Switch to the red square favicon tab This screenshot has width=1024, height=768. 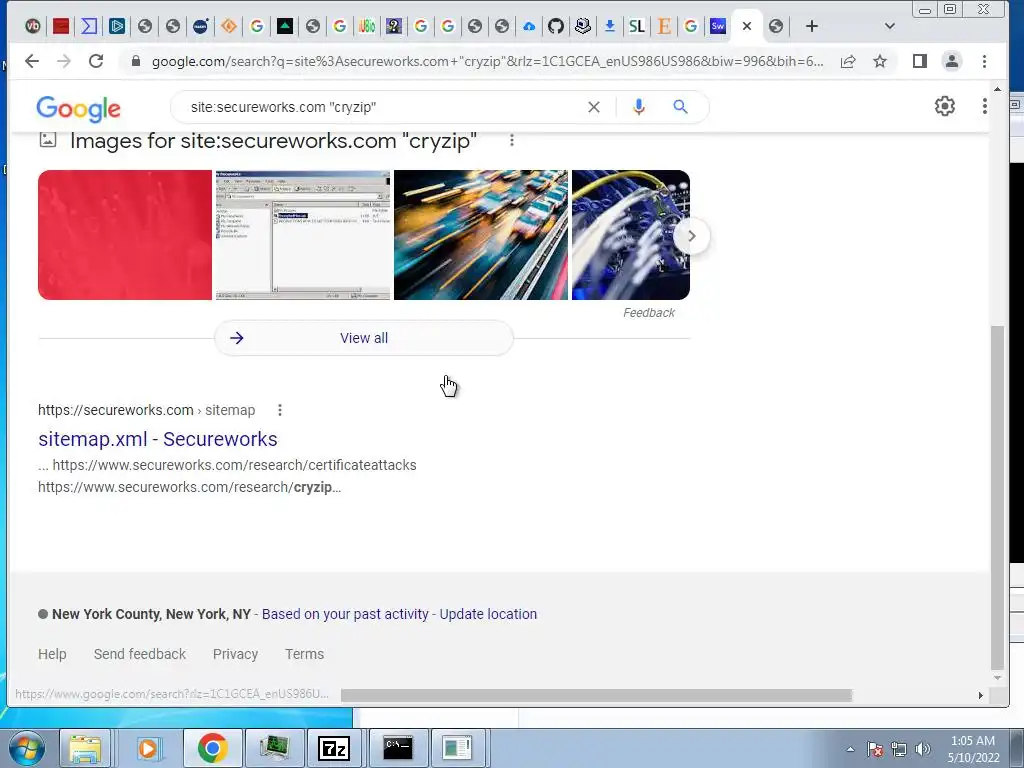(x=61, y=26)
